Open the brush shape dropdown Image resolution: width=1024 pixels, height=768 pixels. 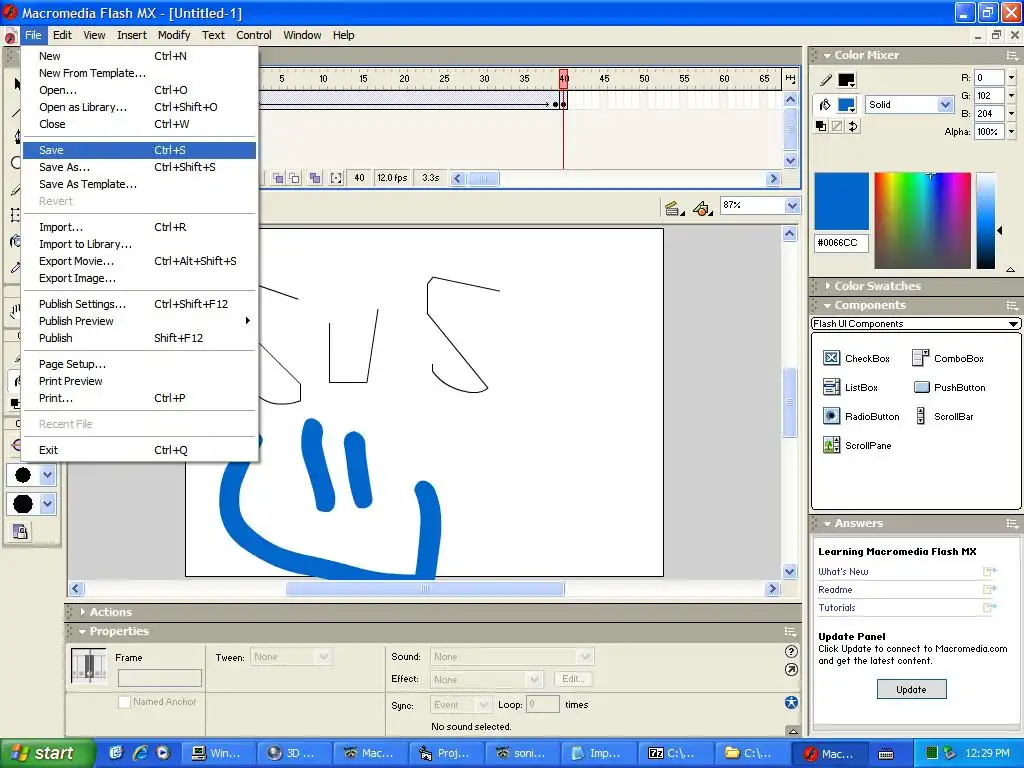(x=47, y=504)
